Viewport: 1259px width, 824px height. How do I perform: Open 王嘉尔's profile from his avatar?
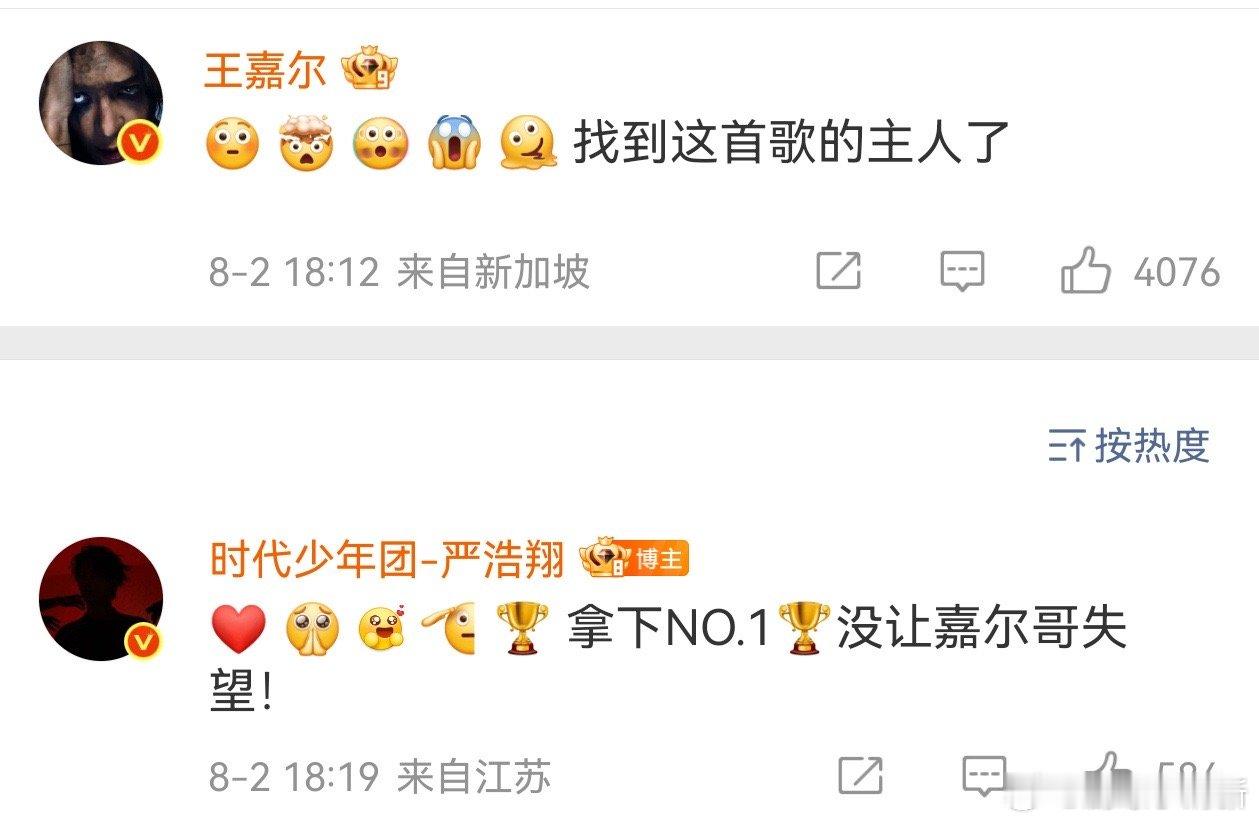[x=100, y=103]
